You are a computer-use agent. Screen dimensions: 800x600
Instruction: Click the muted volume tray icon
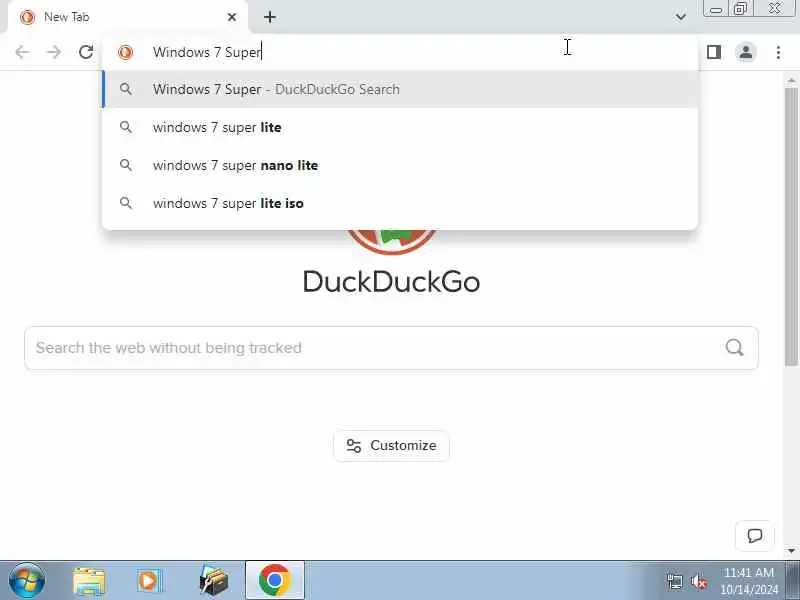pos(699,582)
